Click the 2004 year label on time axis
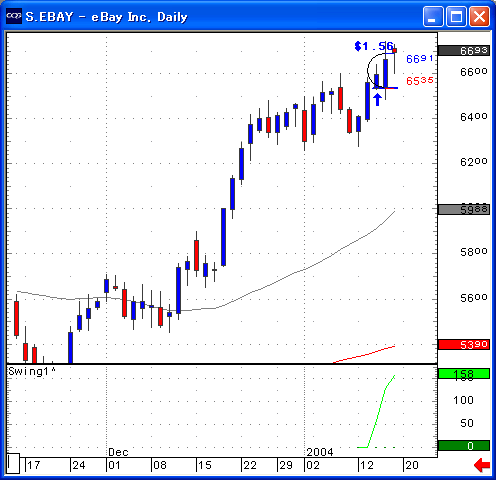The height and width of the screenshot is (480, 496). [320, 452]
